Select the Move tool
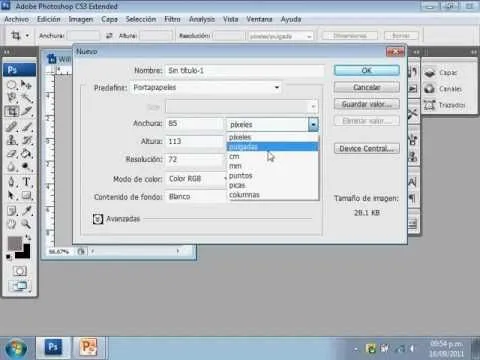 tap(27, 85)
